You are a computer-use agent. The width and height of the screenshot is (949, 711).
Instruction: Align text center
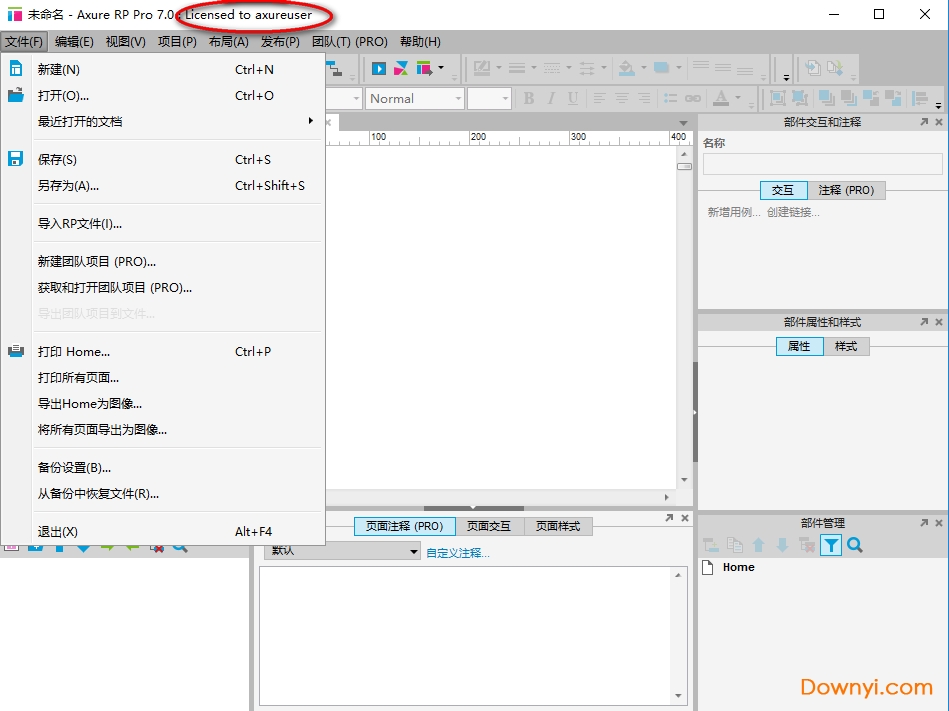[x=622, y=98]
